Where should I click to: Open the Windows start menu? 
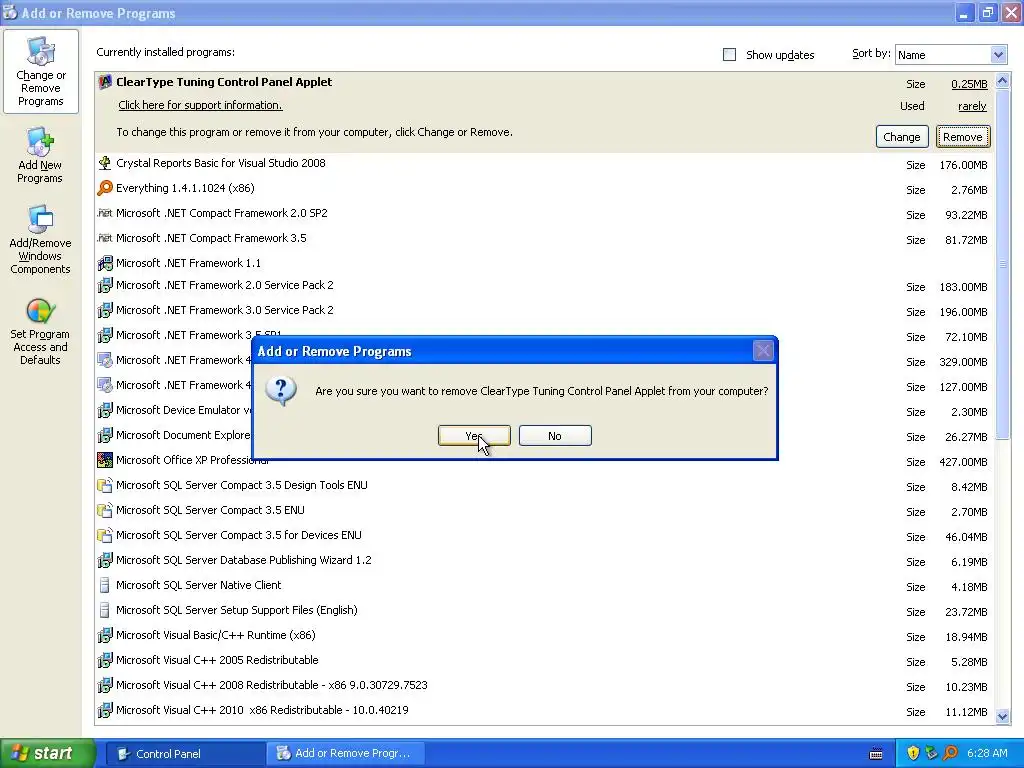pyautogui.click(x=48, y=753)
